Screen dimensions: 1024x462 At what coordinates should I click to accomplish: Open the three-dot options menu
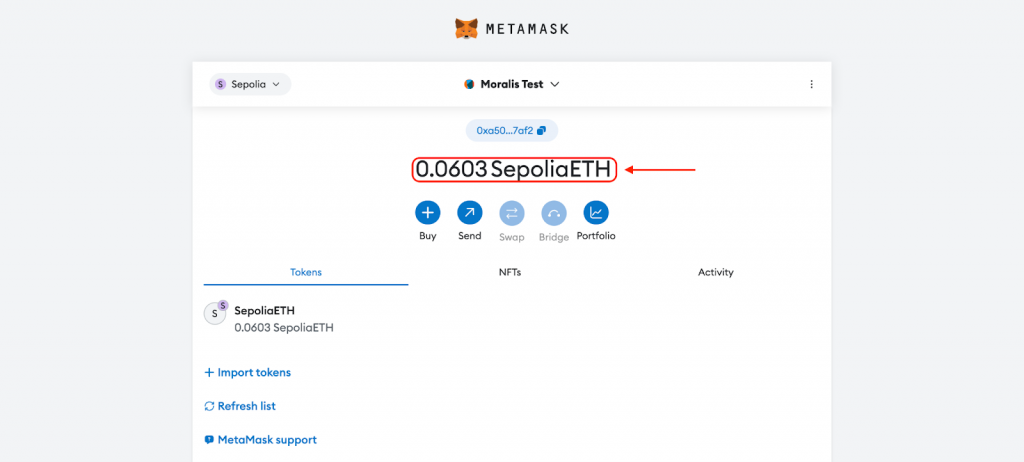coord(812,84)
